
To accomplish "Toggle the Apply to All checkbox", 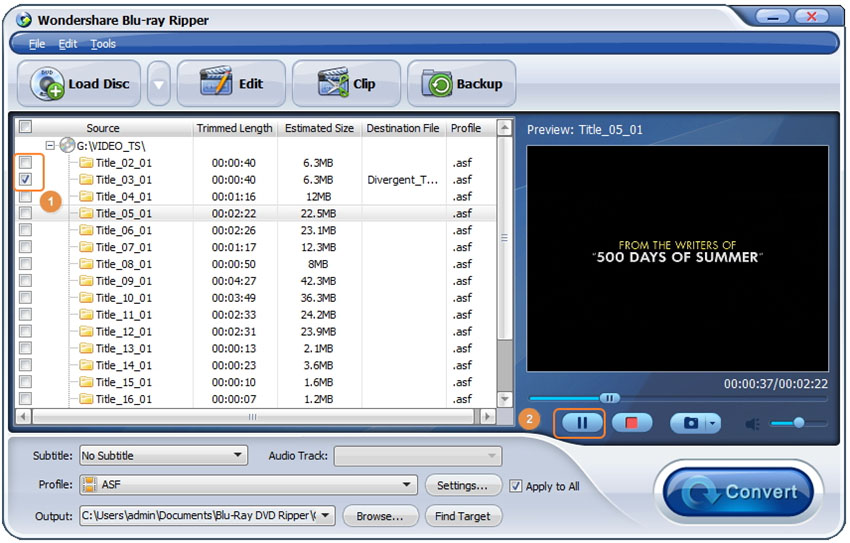I will pyautogui.click(x=516, y=486).
